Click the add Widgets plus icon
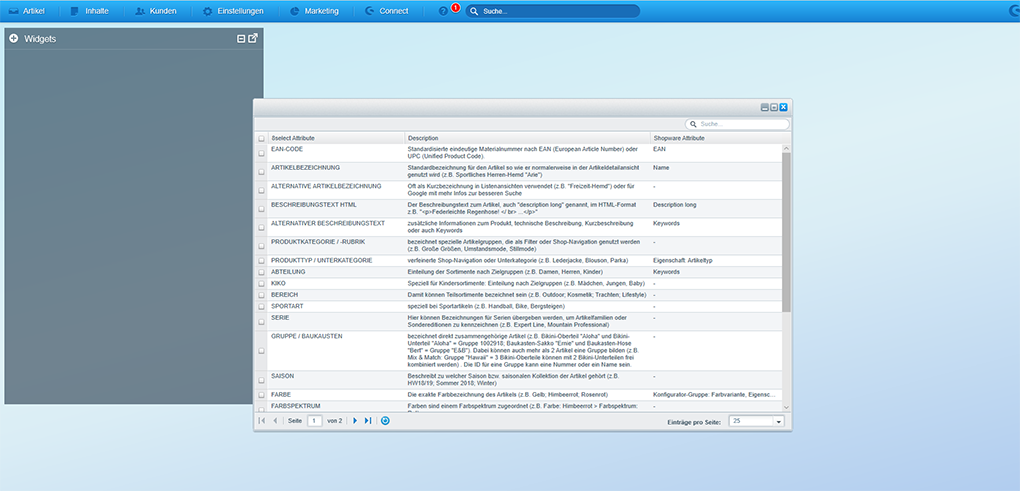 tap(14, 38)
